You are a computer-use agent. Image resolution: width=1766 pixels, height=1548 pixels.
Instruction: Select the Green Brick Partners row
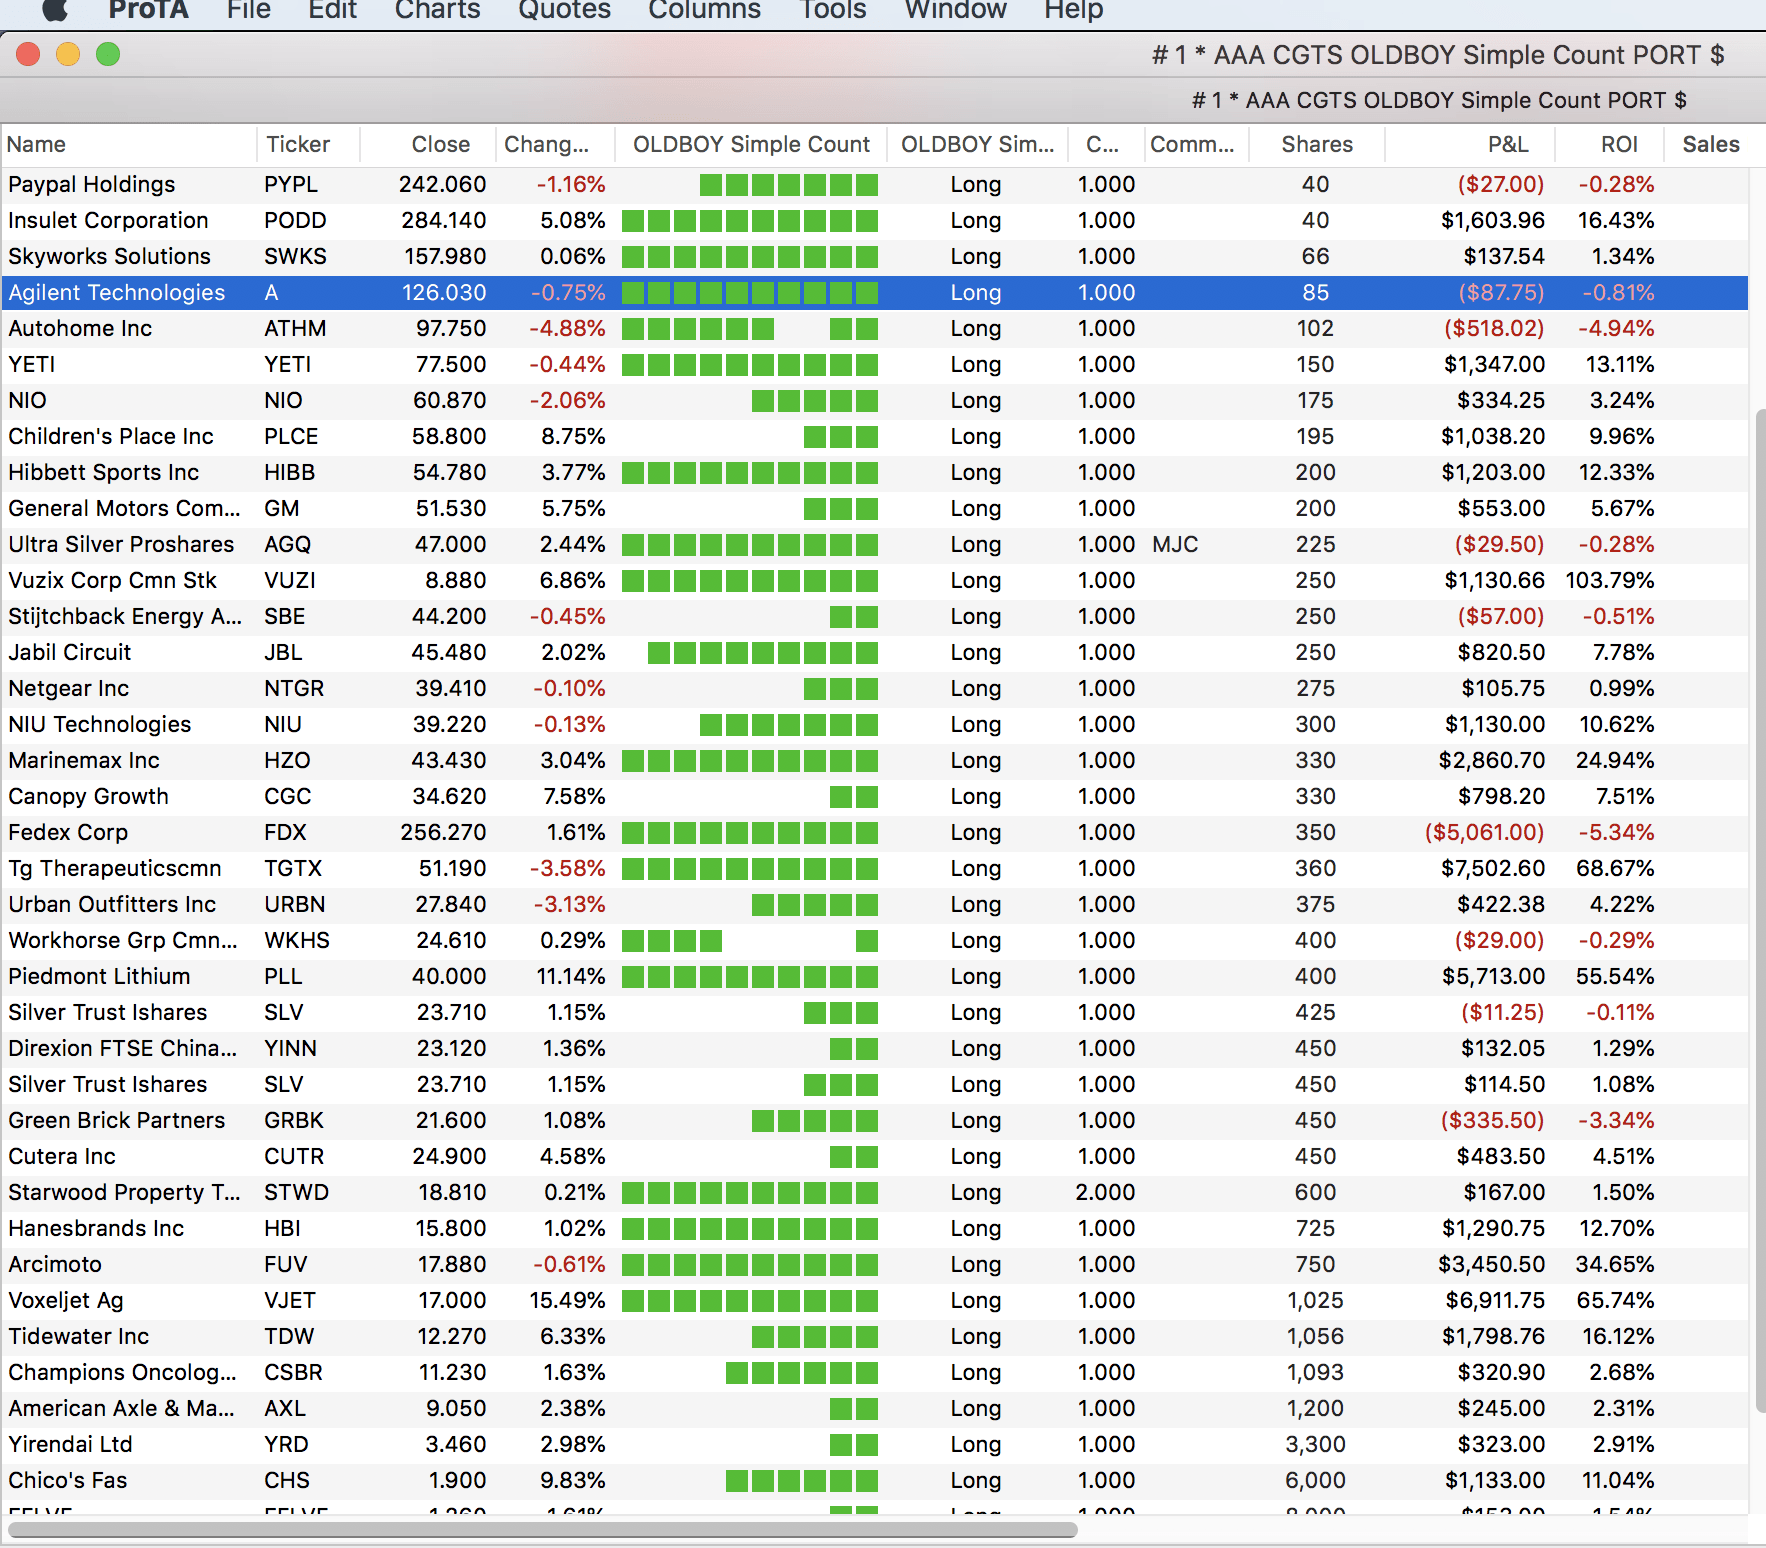(x=875, y=1120)
